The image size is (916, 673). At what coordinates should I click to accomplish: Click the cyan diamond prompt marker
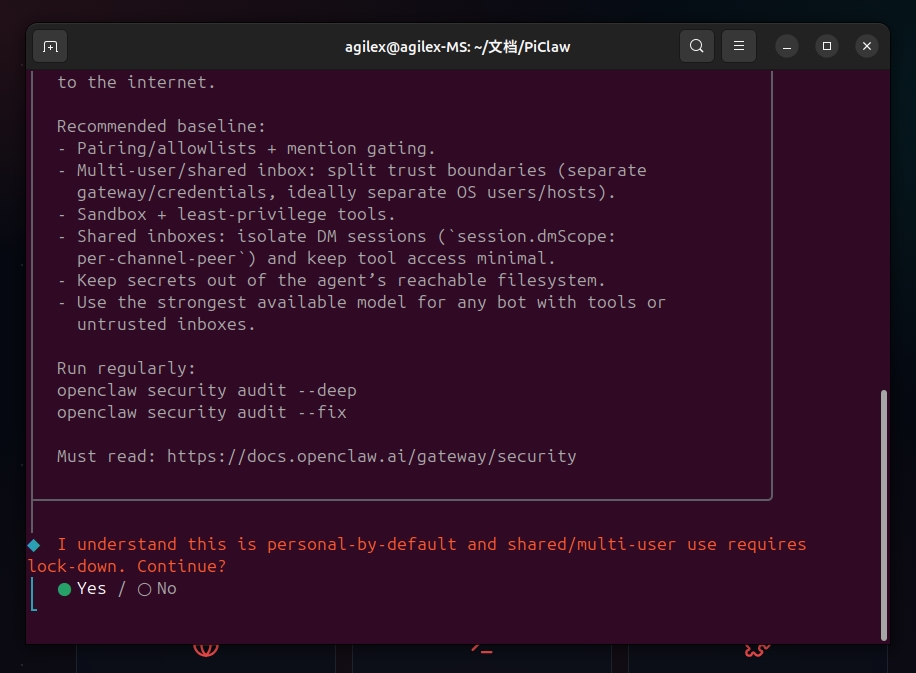tap(34, 545)
